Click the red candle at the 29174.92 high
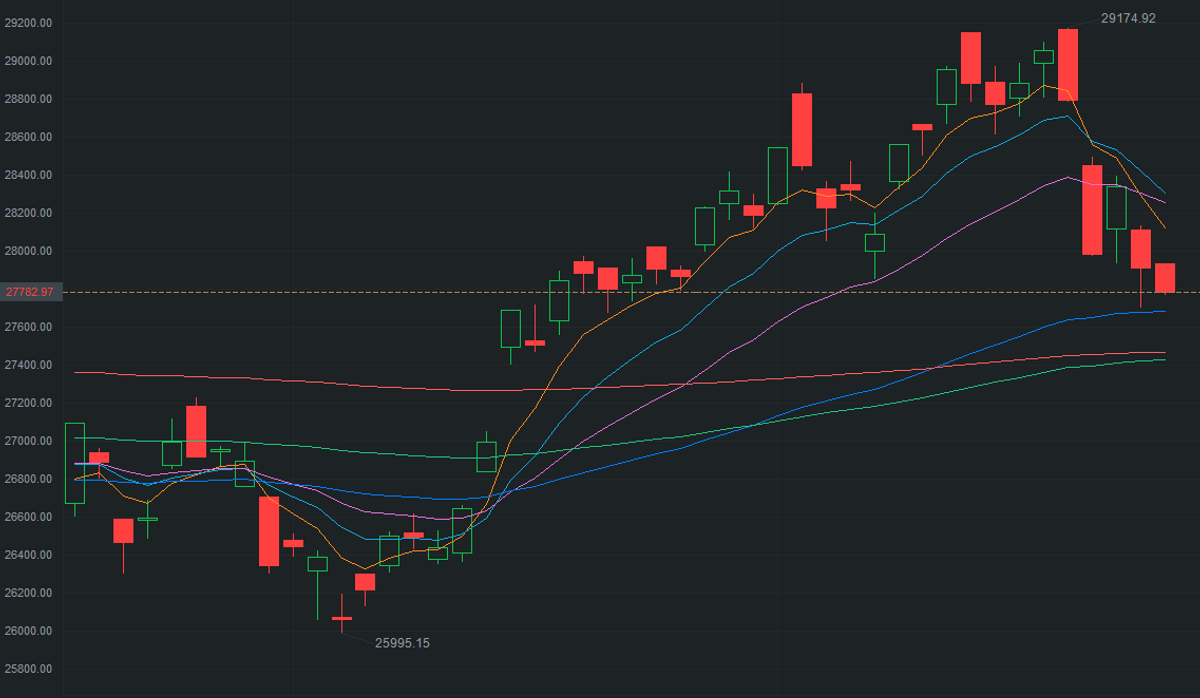The image size is (1200, 698). pyautogui.click(x=1067, y=65)
